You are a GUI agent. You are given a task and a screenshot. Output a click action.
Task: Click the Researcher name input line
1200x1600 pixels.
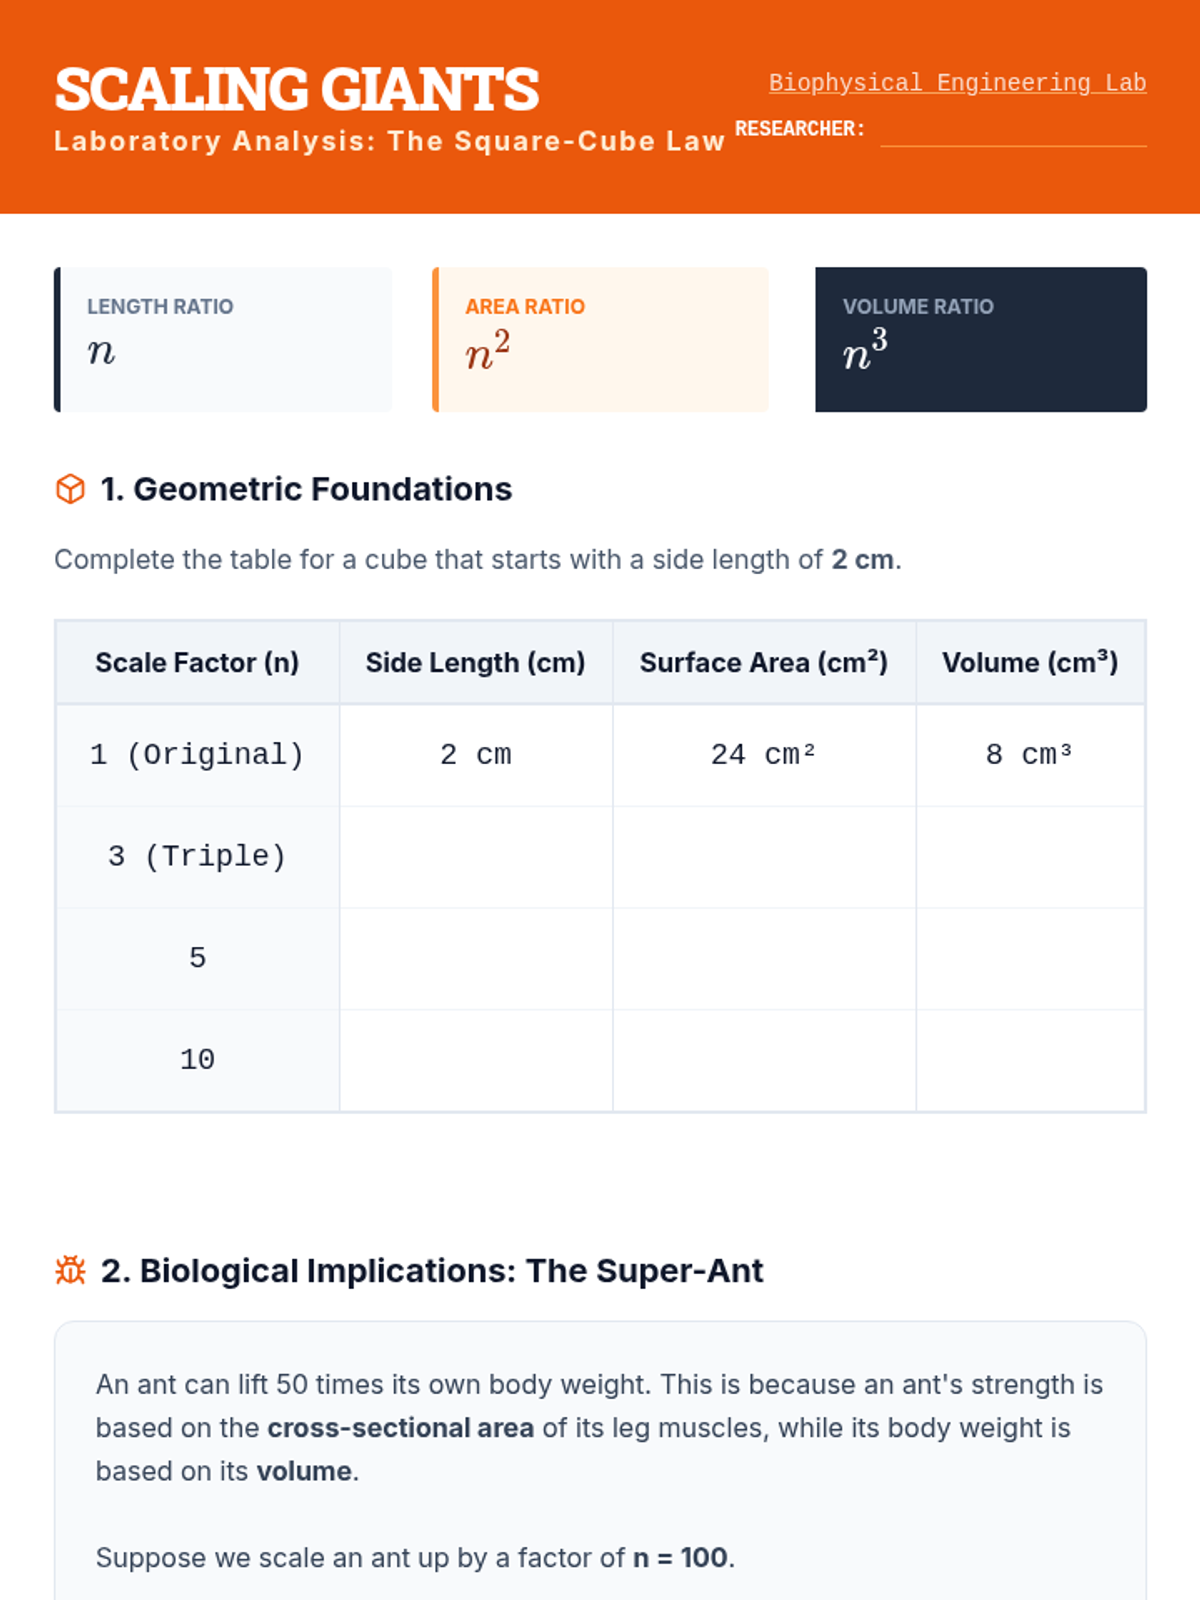1013,131
